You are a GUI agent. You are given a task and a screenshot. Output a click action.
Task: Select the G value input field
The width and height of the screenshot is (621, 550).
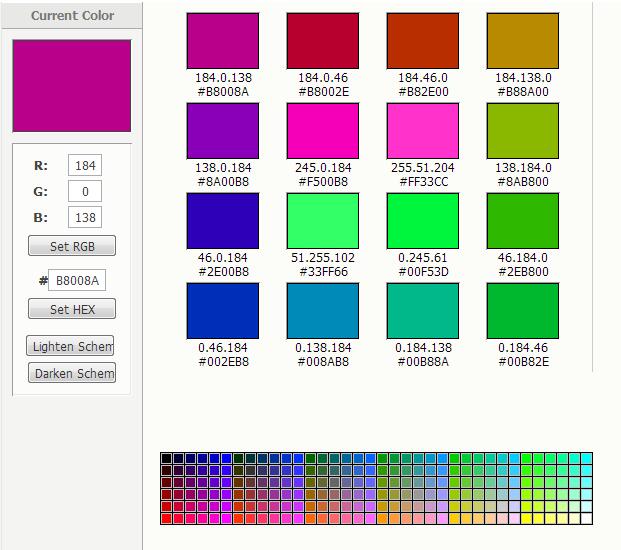pyautogui.click(x=84, y=192)
